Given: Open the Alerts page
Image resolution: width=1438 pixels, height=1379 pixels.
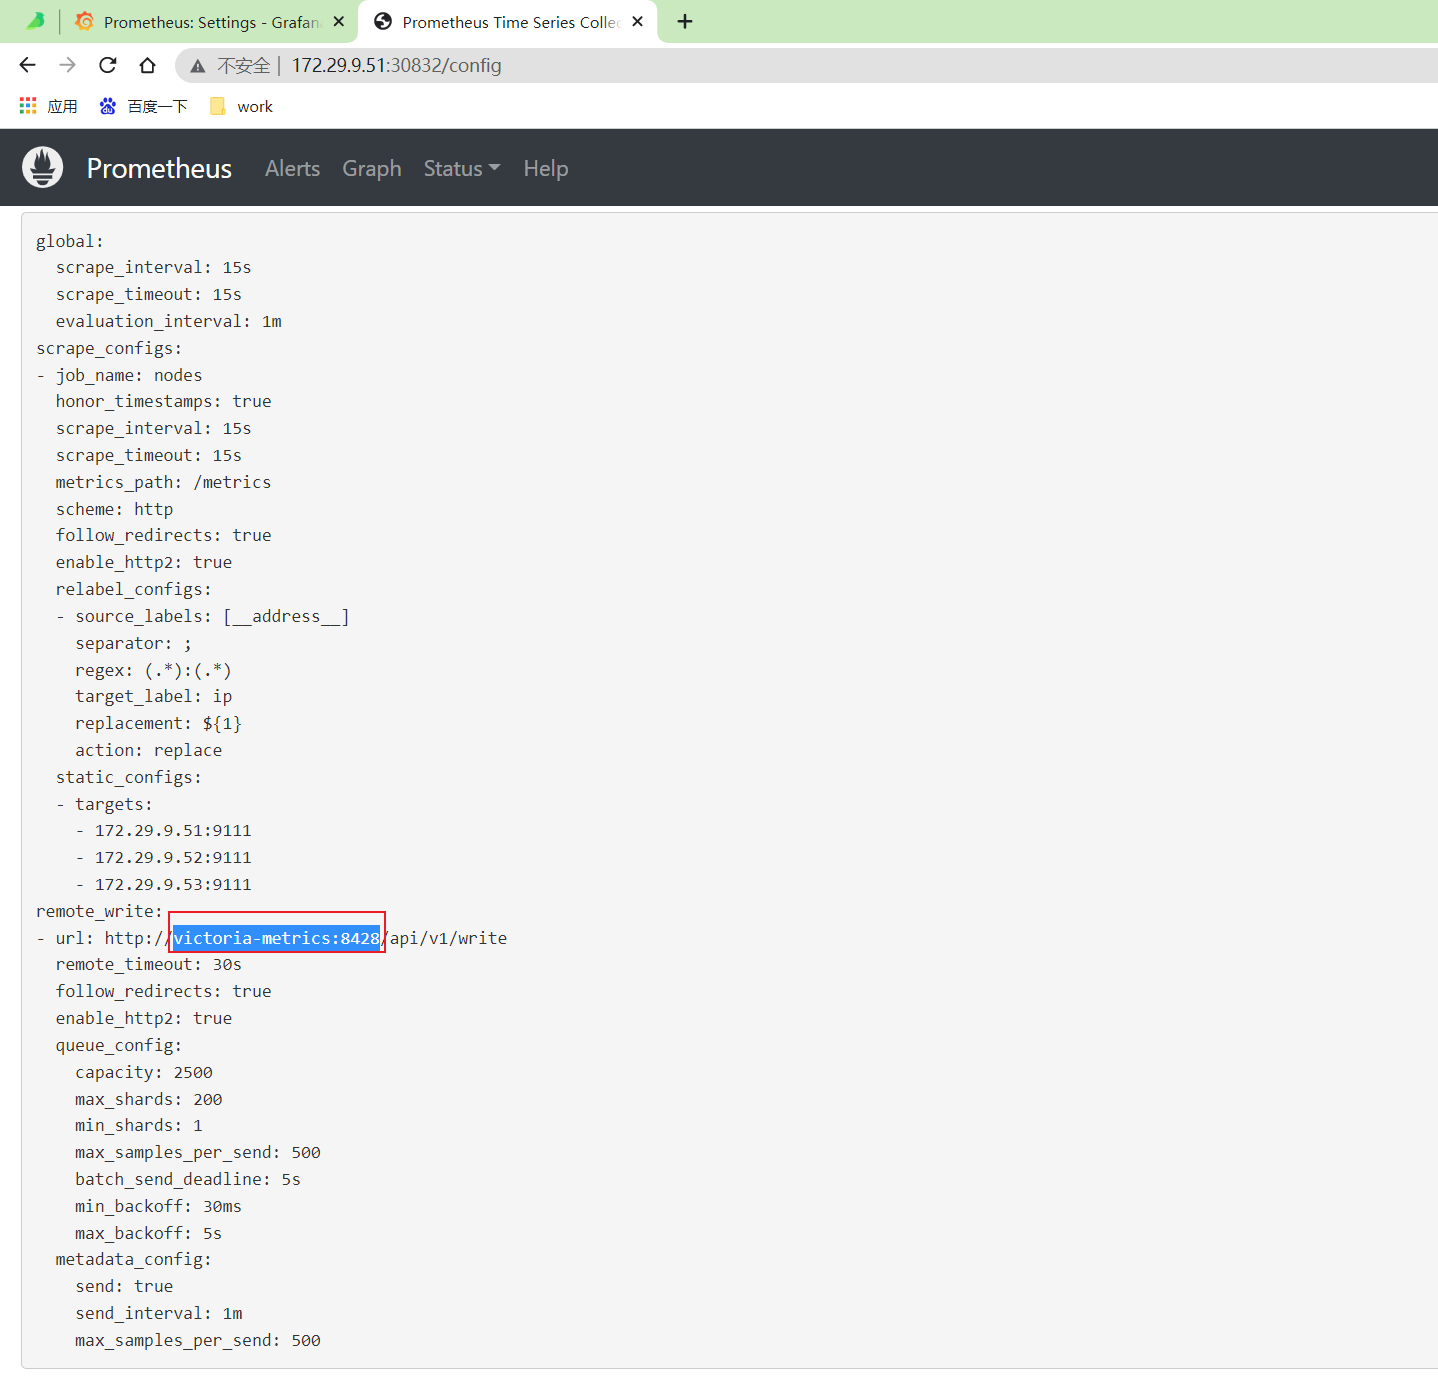Looking at the screenshot, I should pyautogui.click(x=292, y=168).
